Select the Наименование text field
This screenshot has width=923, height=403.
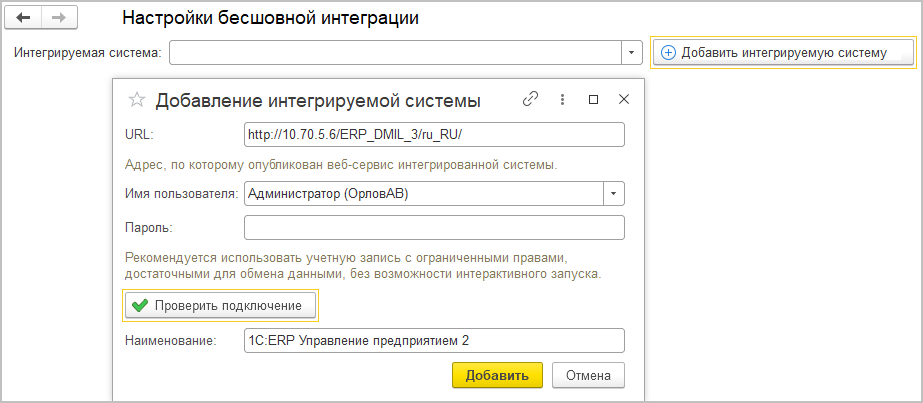coord(434,341)
